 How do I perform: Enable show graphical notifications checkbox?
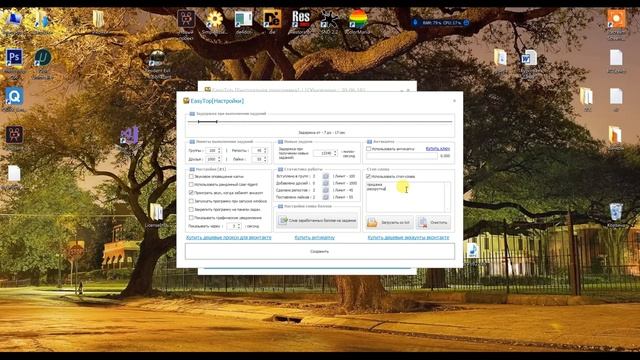click(x=191, y=218)
